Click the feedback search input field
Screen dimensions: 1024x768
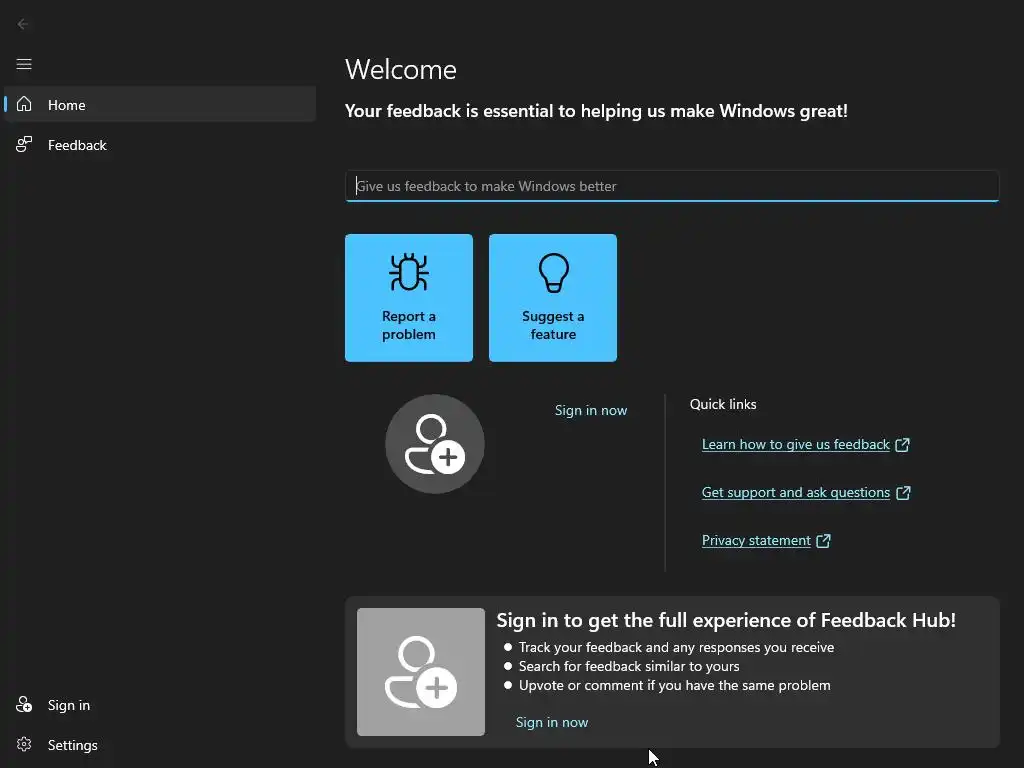pyautogui.click(x=672, y=186)
